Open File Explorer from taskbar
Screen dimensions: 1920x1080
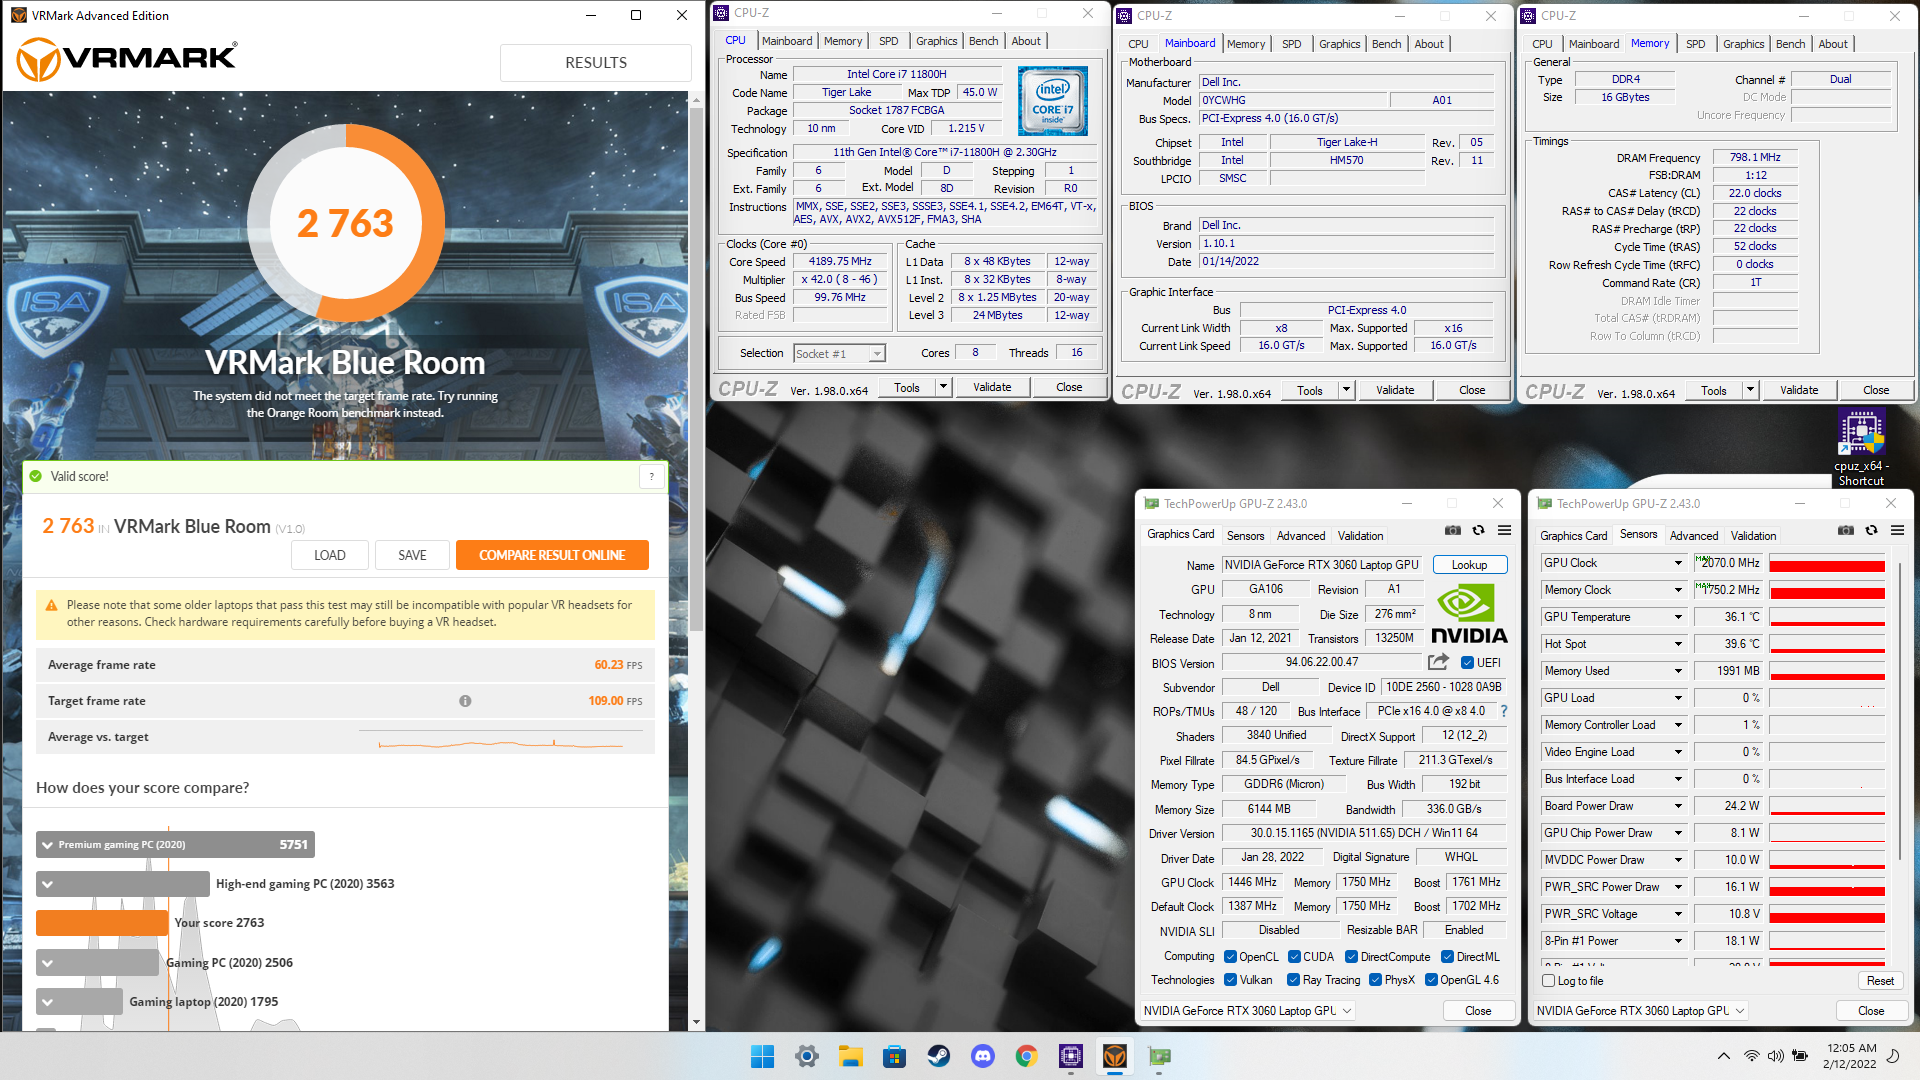pos(851,1056)
